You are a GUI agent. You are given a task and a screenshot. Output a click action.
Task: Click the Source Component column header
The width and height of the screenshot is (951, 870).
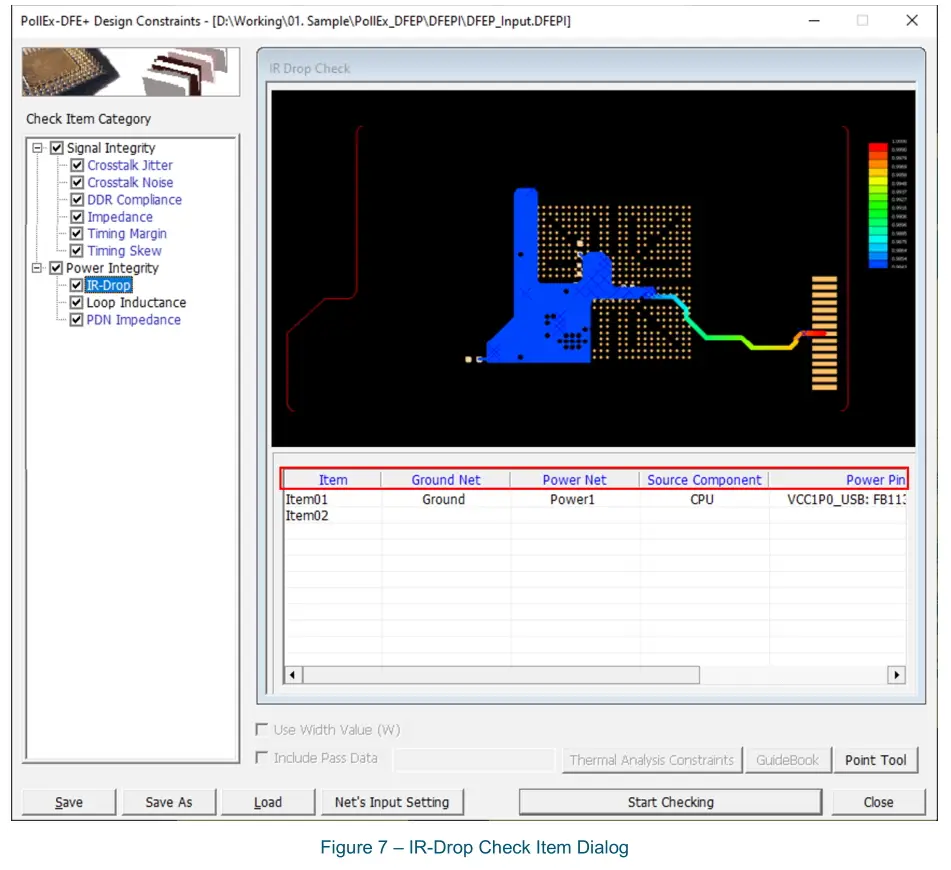pos(704,480)
